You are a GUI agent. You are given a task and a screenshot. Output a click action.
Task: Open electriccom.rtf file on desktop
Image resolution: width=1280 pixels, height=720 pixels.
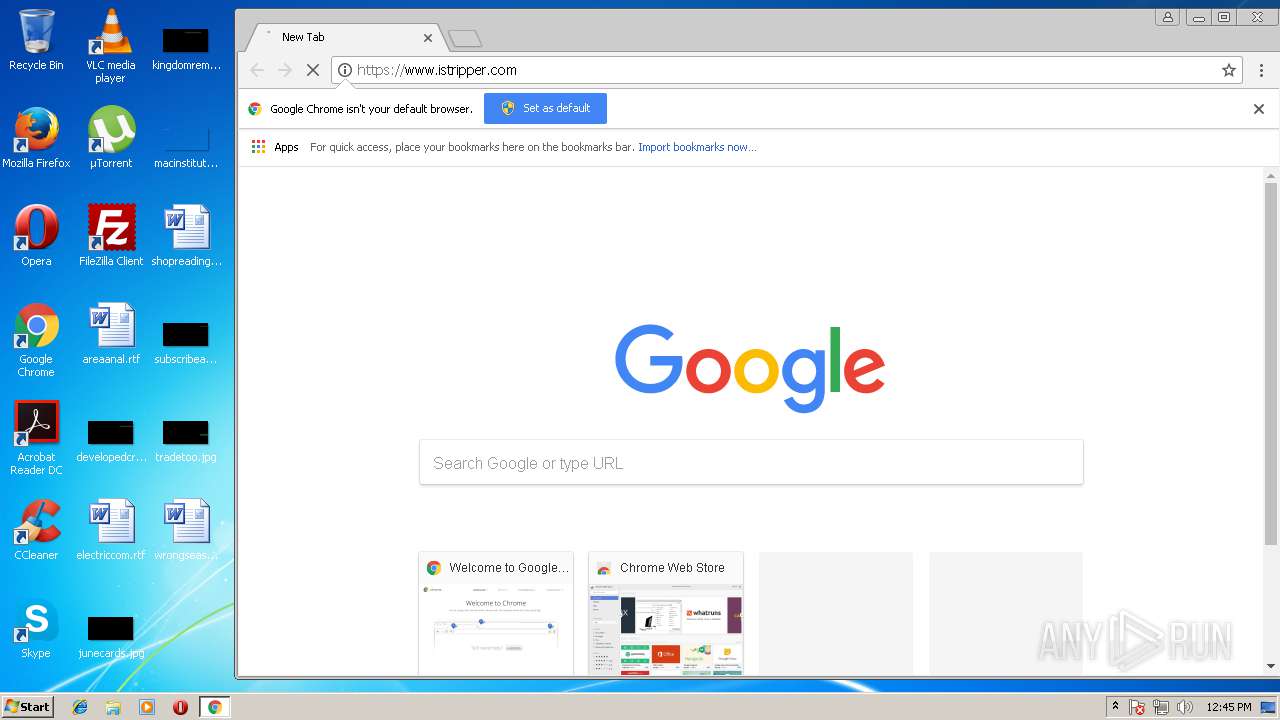110,530
